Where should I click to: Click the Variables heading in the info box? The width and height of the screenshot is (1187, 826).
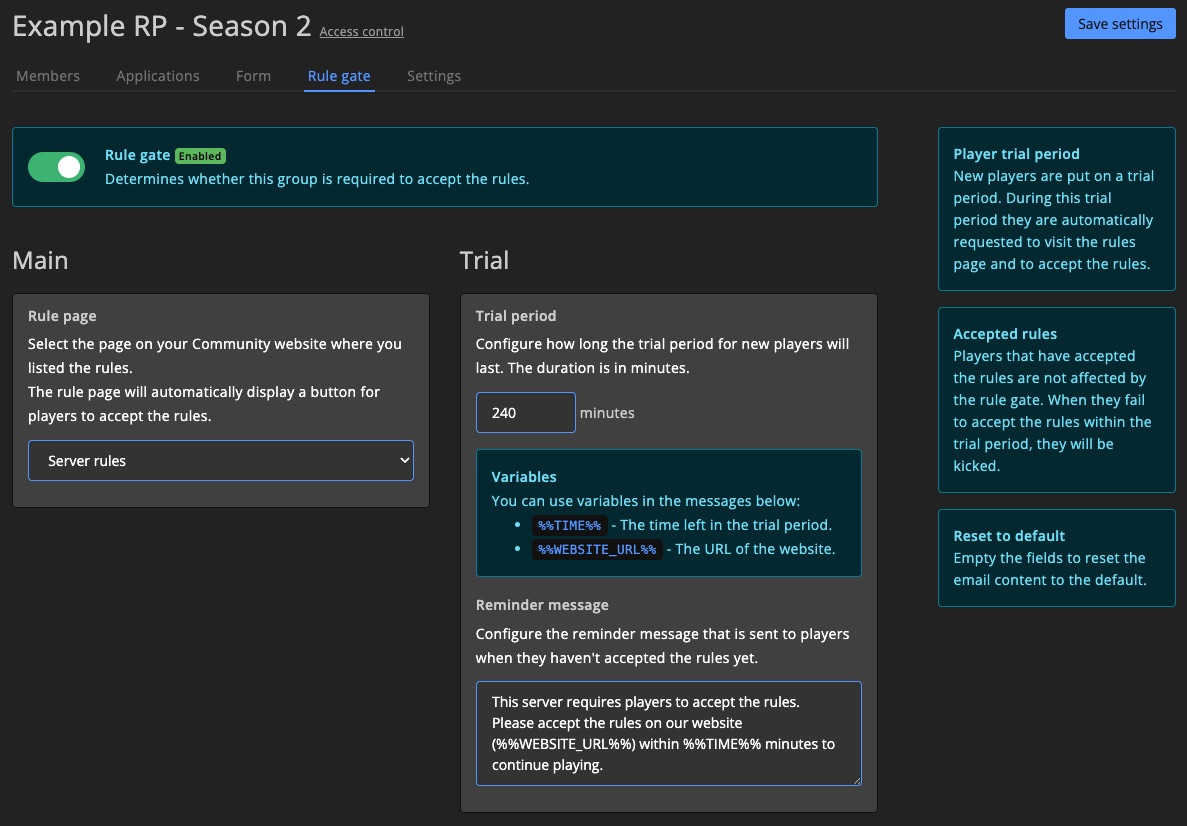coord(524,477)
